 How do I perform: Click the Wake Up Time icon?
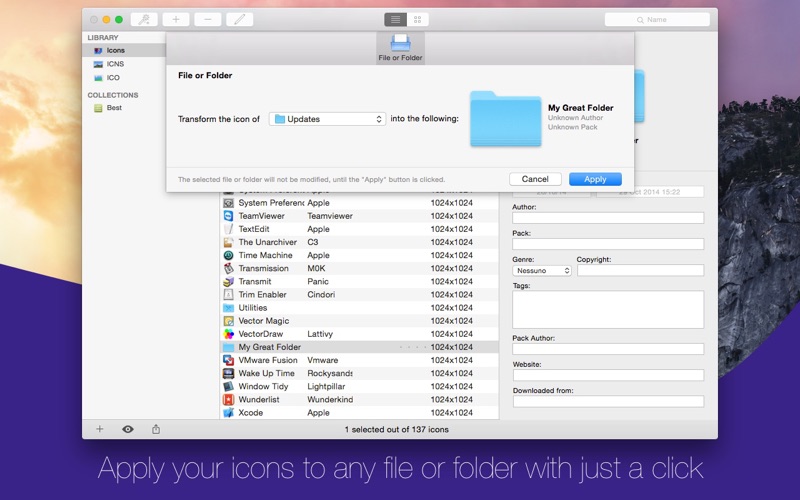pos(229,373)
